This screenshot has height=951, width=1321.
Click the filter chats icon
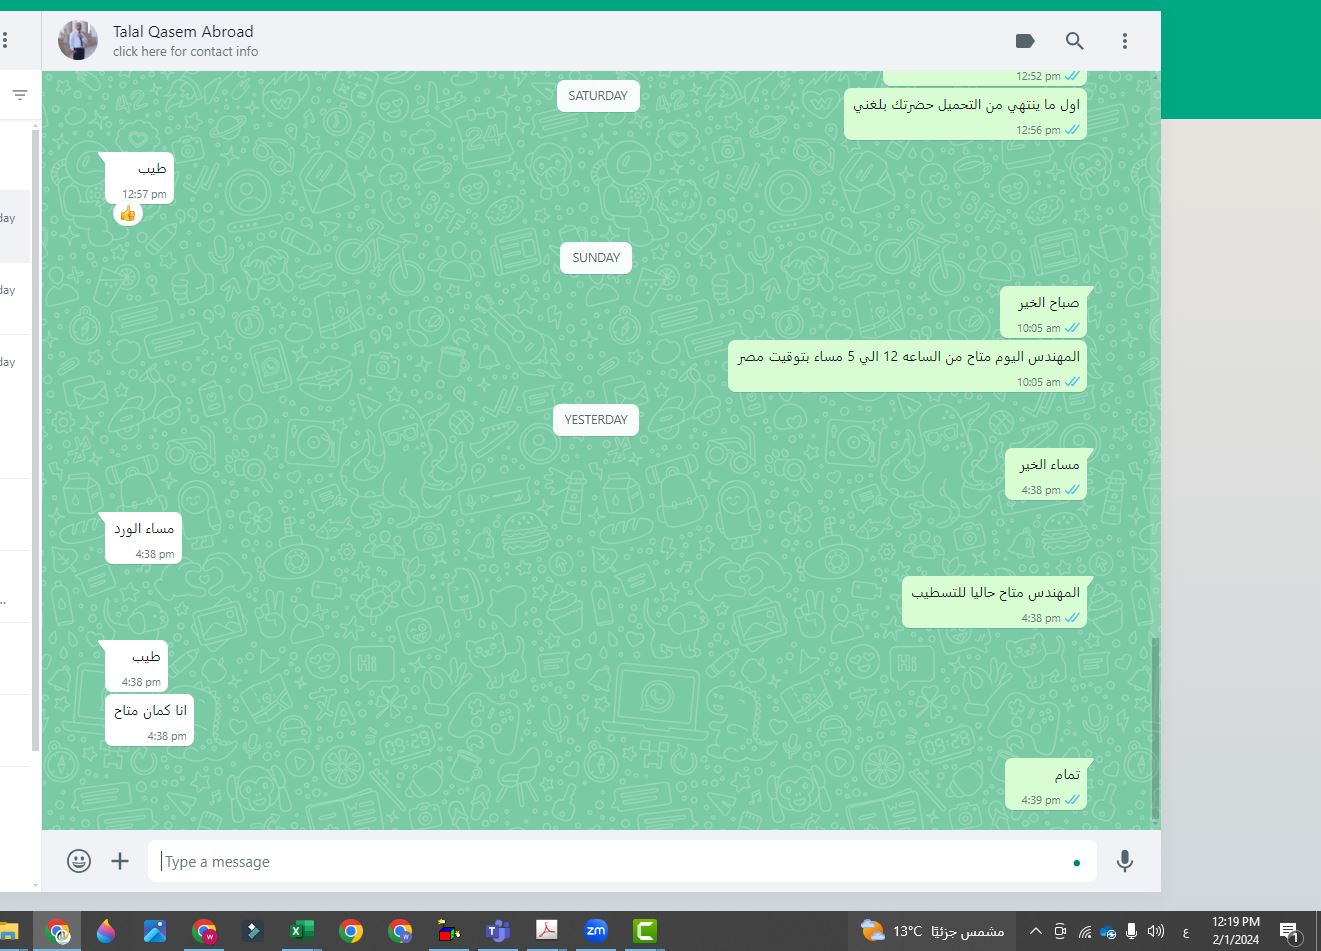tap(19, 95)
